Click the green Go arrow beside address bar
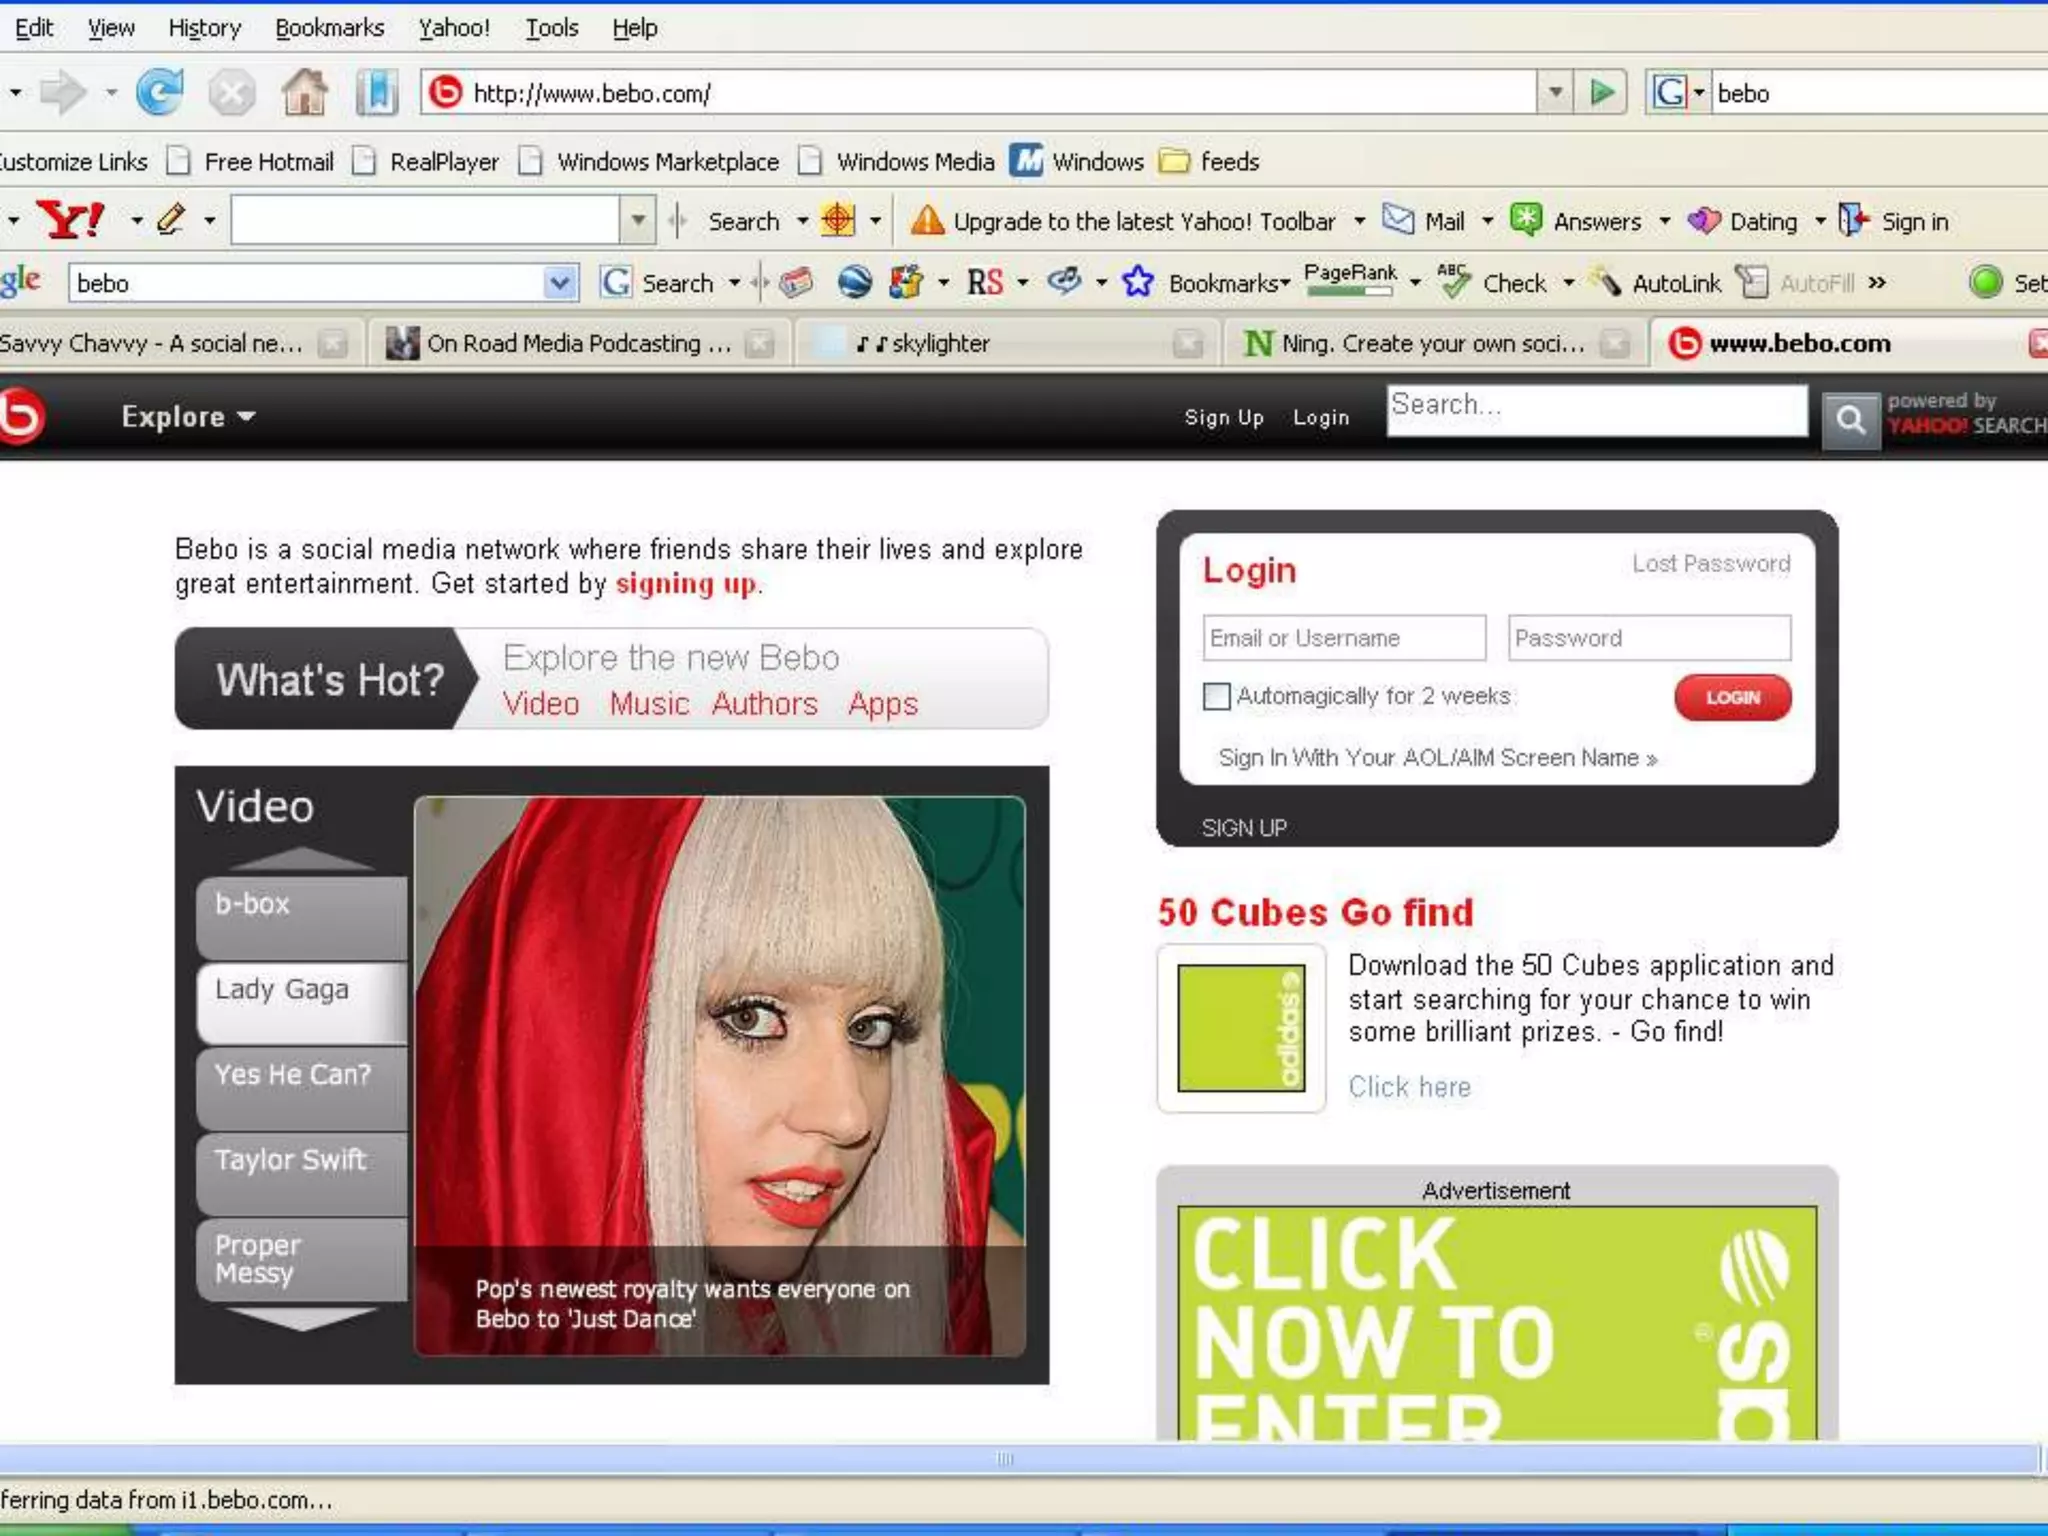This screenshot has height=1536, width=2048. coord(1601,93)
